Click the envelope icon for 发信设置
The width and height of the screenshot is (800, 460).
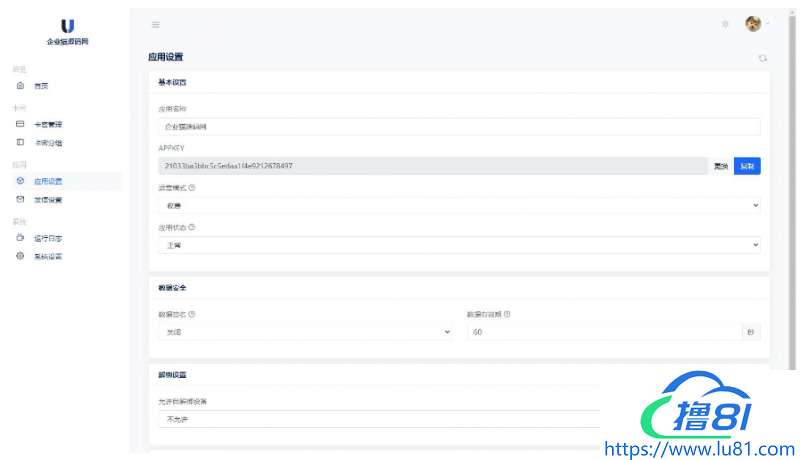[20, 200]
